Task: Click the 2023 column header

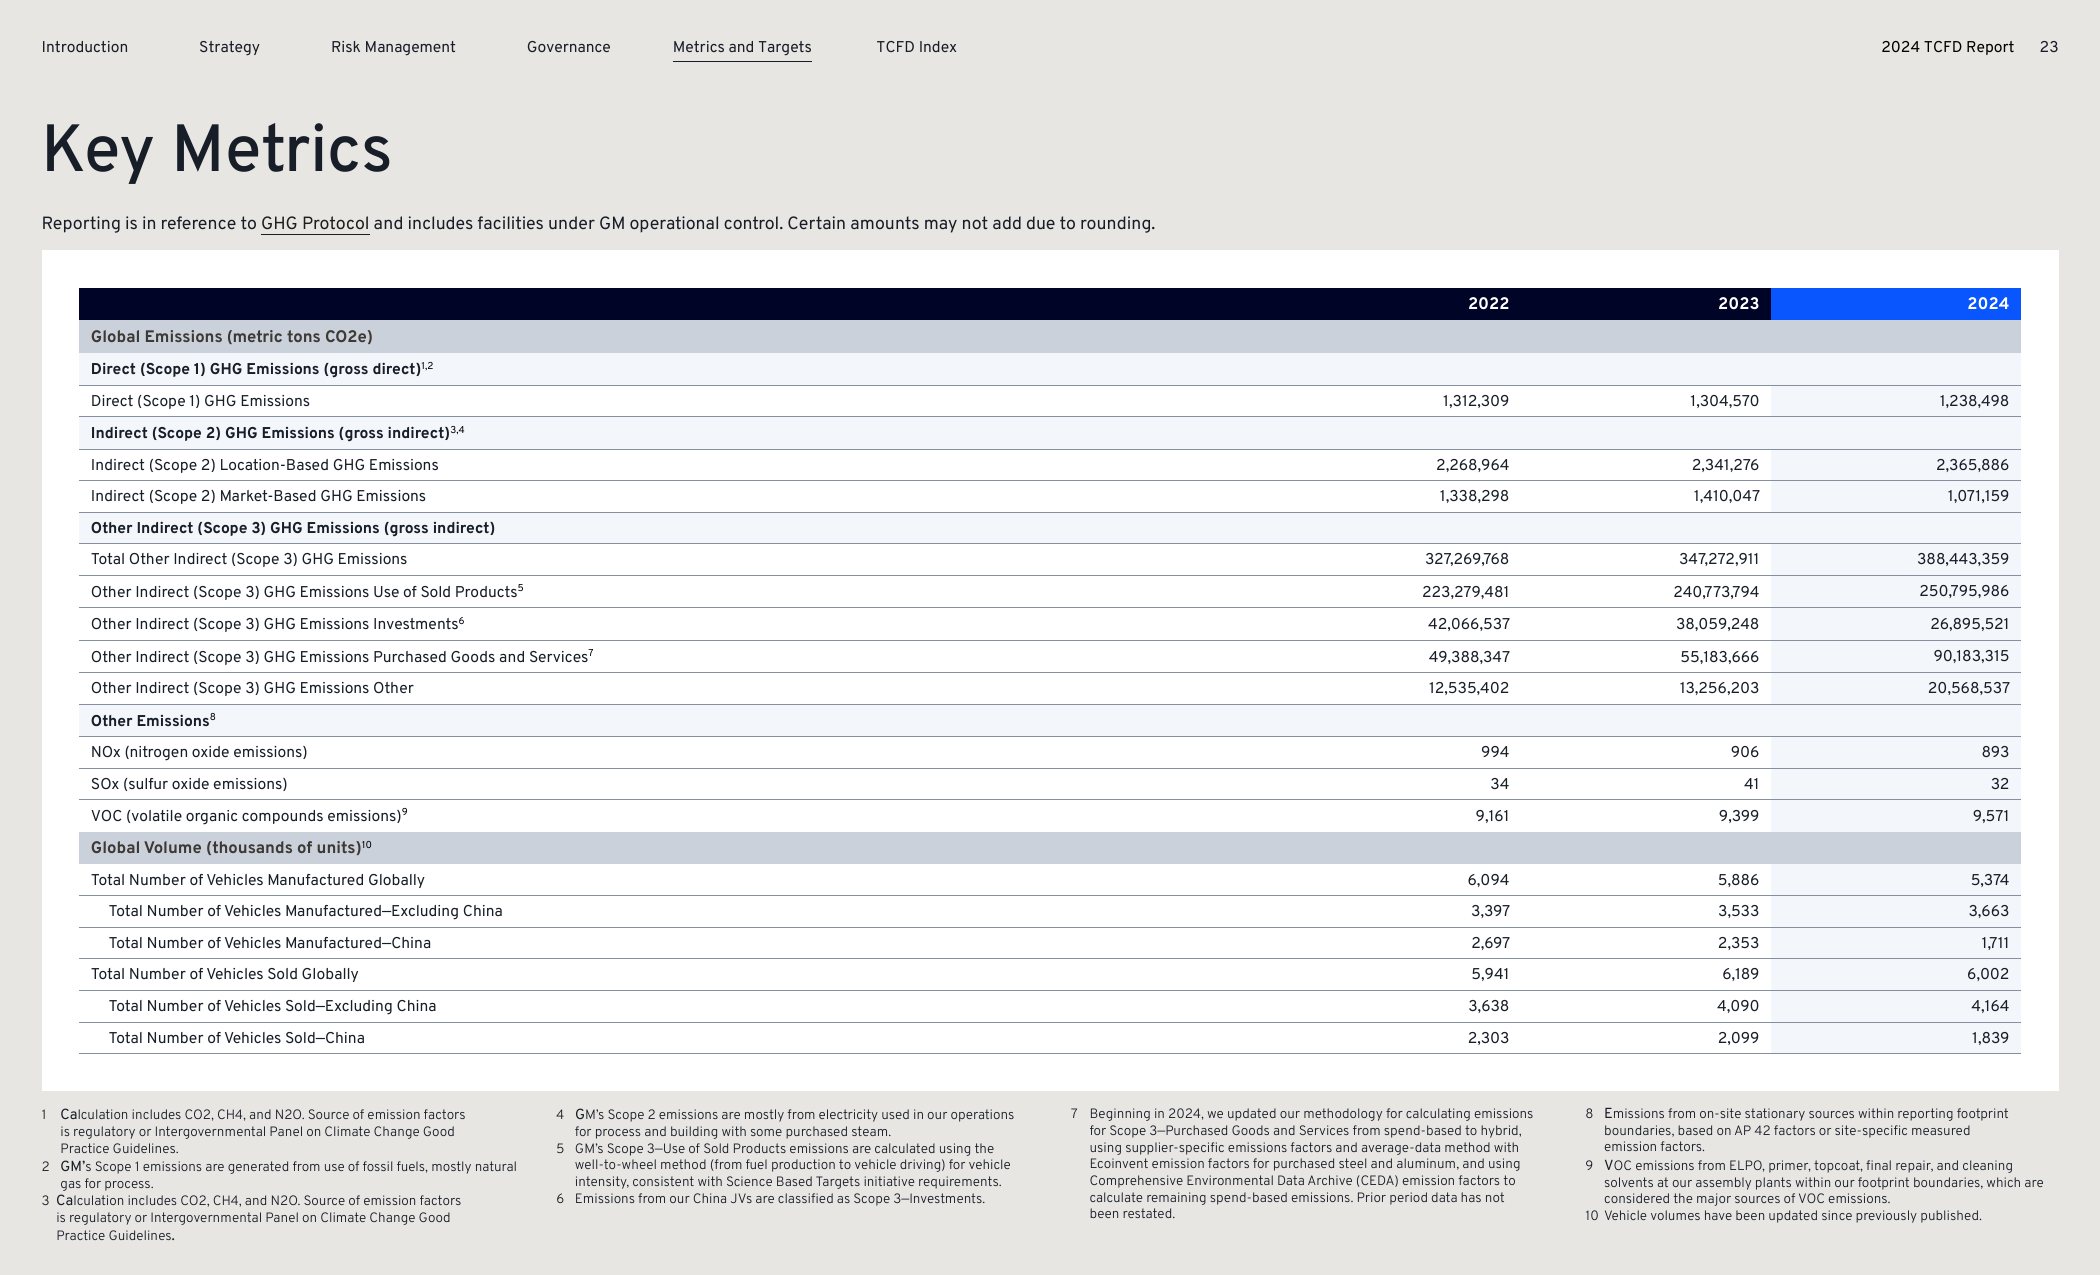Action: coord(1738,304)
